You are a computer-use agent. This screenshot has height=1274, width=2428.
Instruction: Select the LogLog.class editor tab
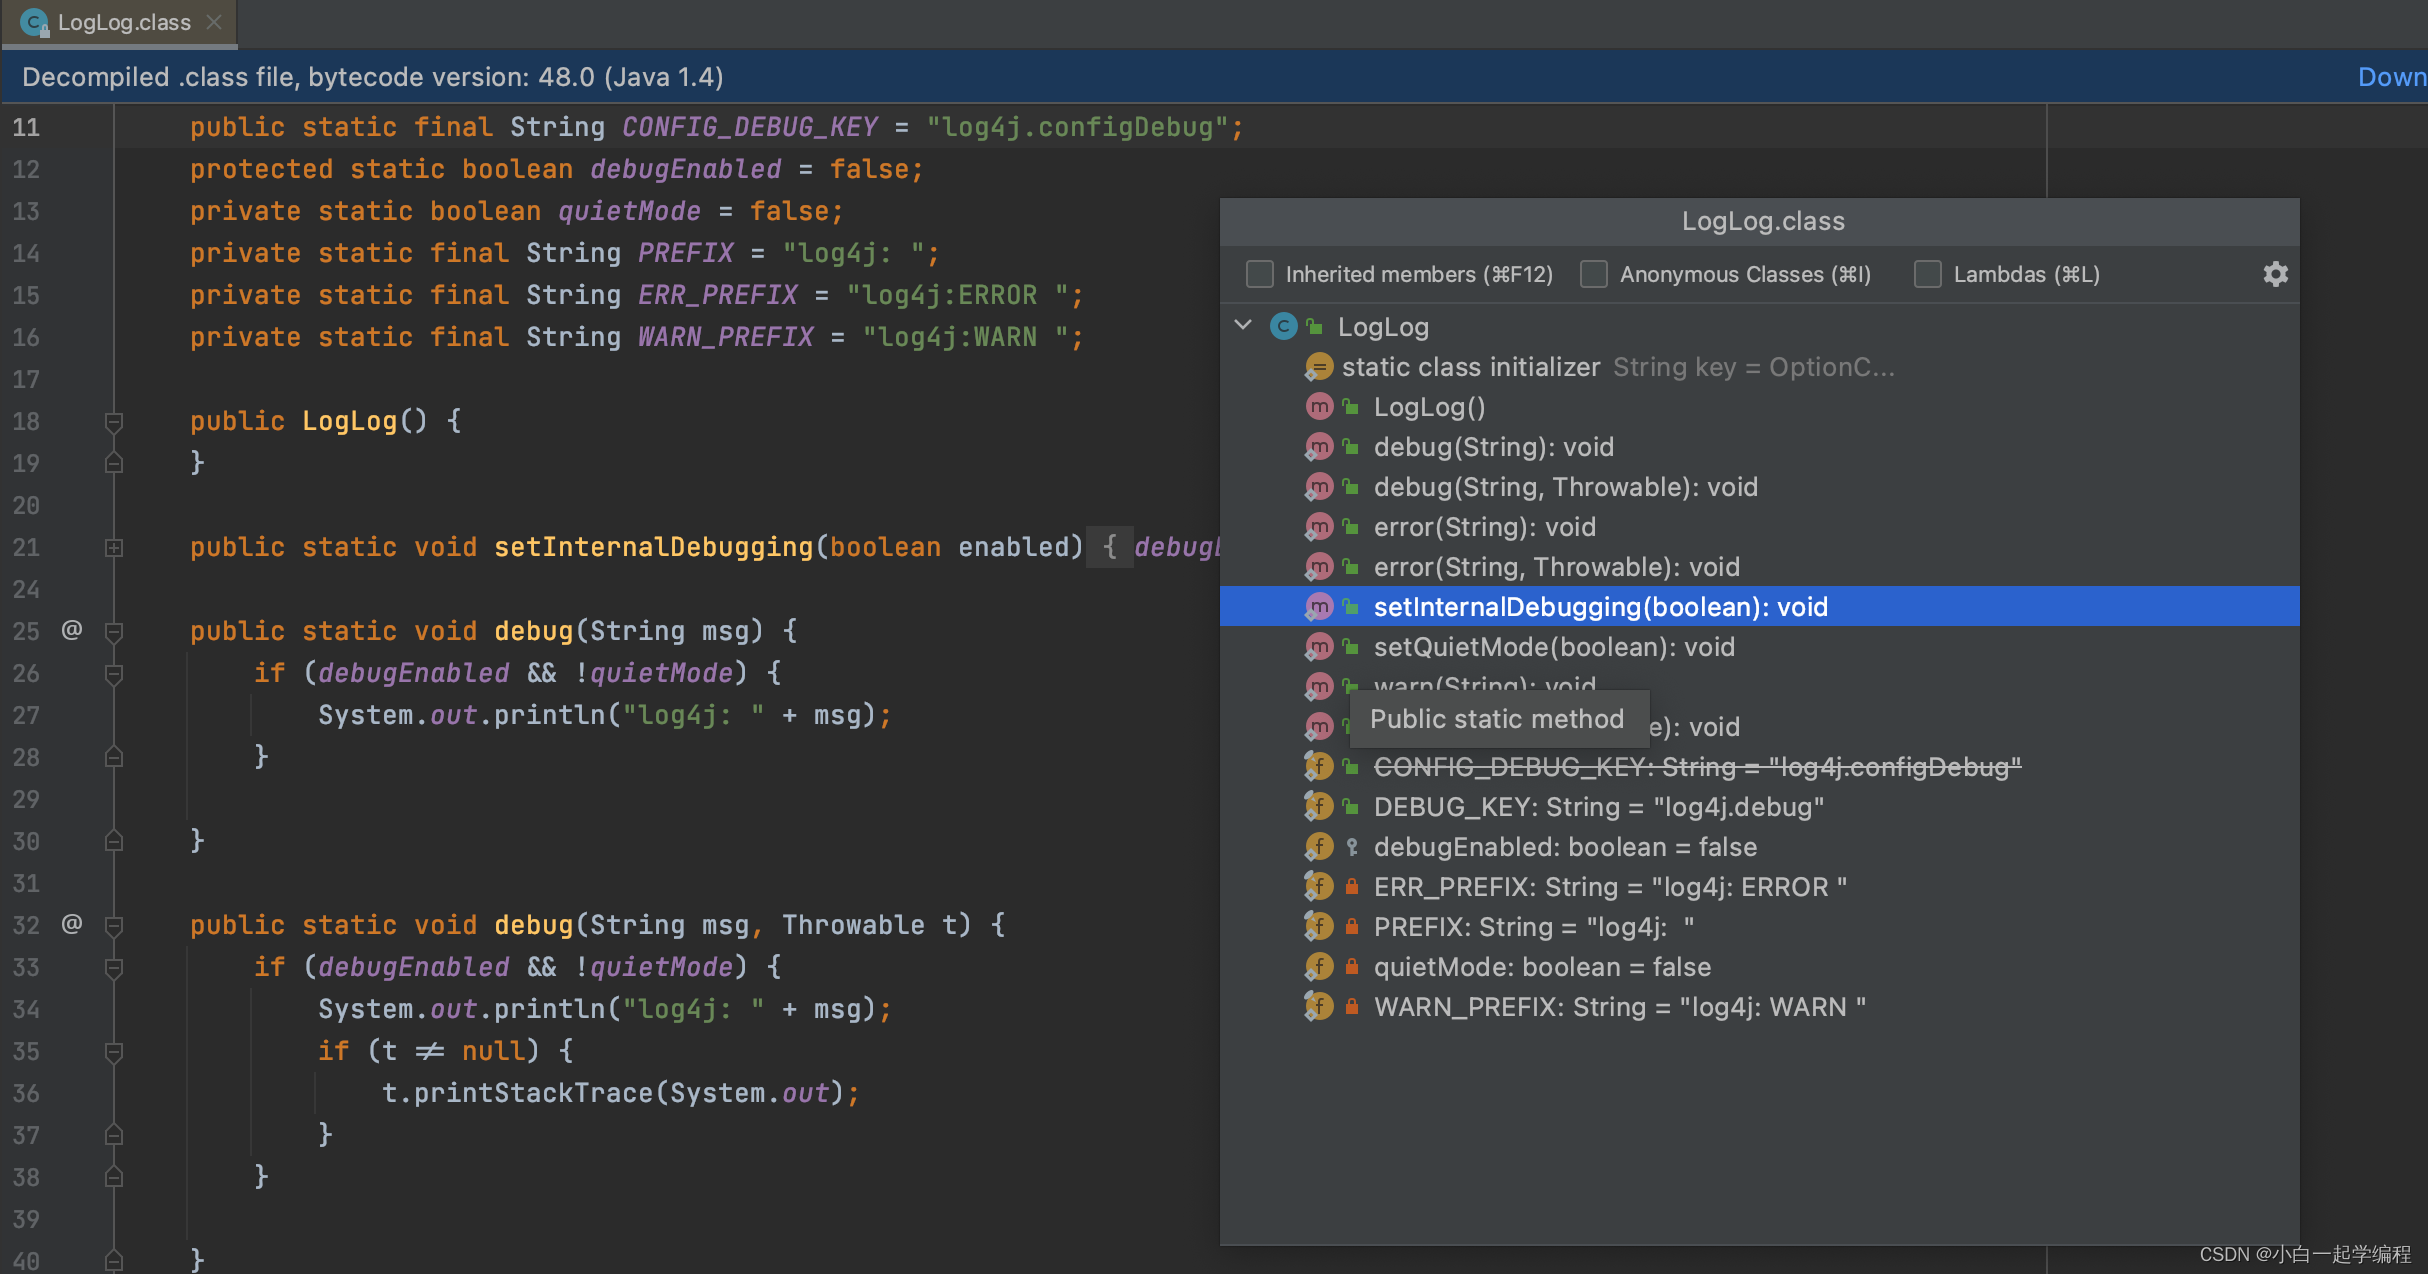click(123, 22)
